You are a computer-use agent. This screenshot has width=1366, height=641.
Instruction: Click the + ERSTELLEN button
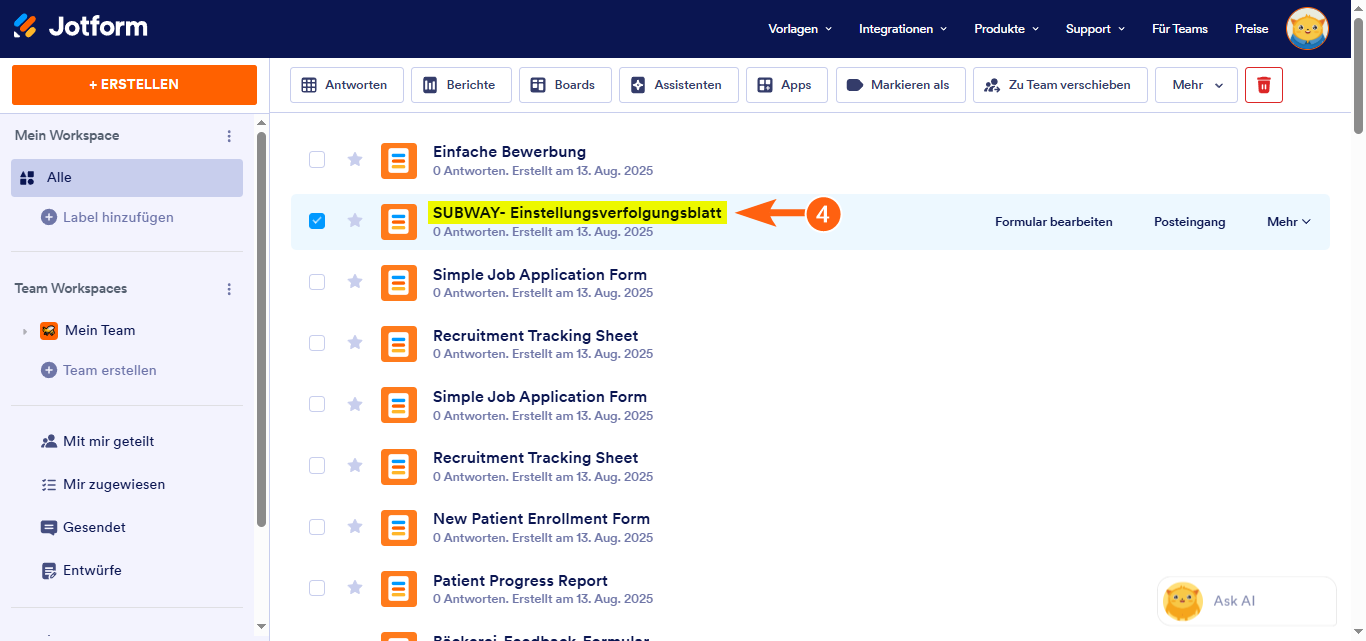click(x=134, y=85)
